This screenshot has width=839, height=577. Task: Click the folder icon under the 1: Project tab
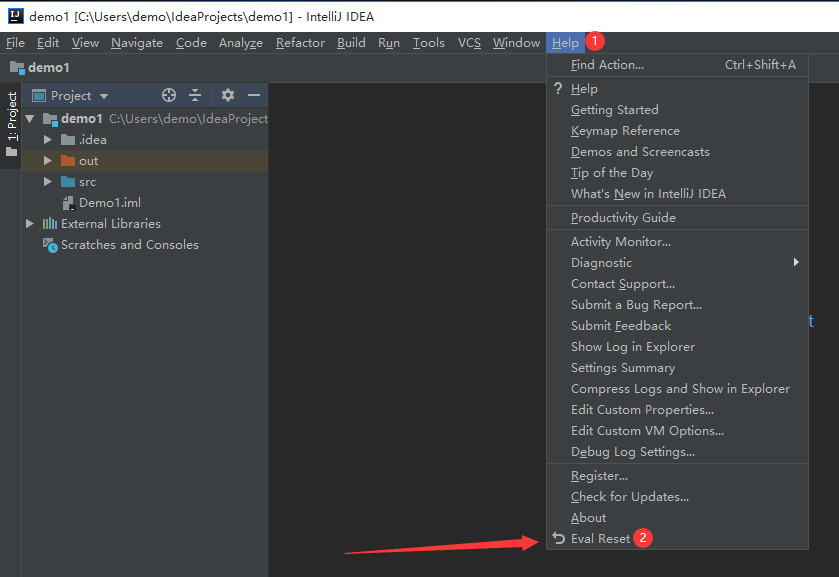11,152
